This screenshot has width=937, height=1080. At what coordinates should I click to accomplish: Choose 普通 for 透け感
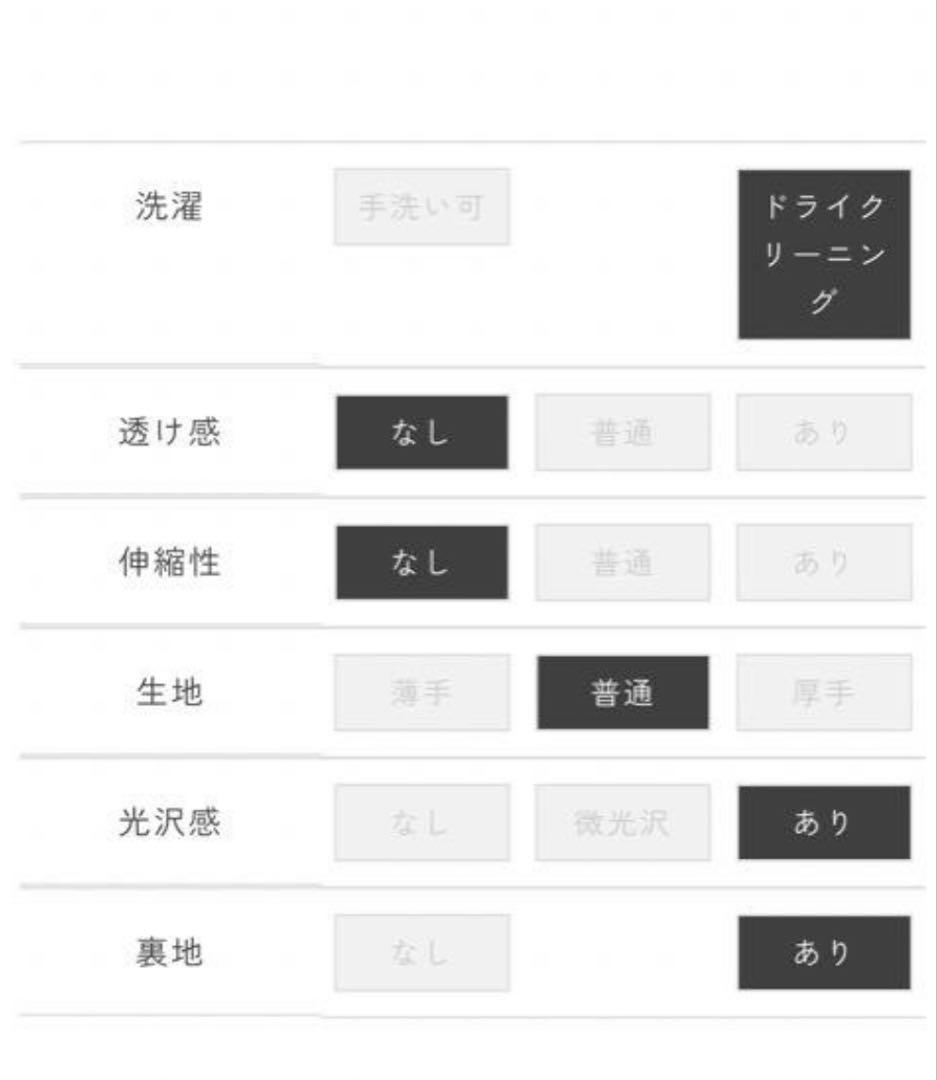click(x=623, y=433)
